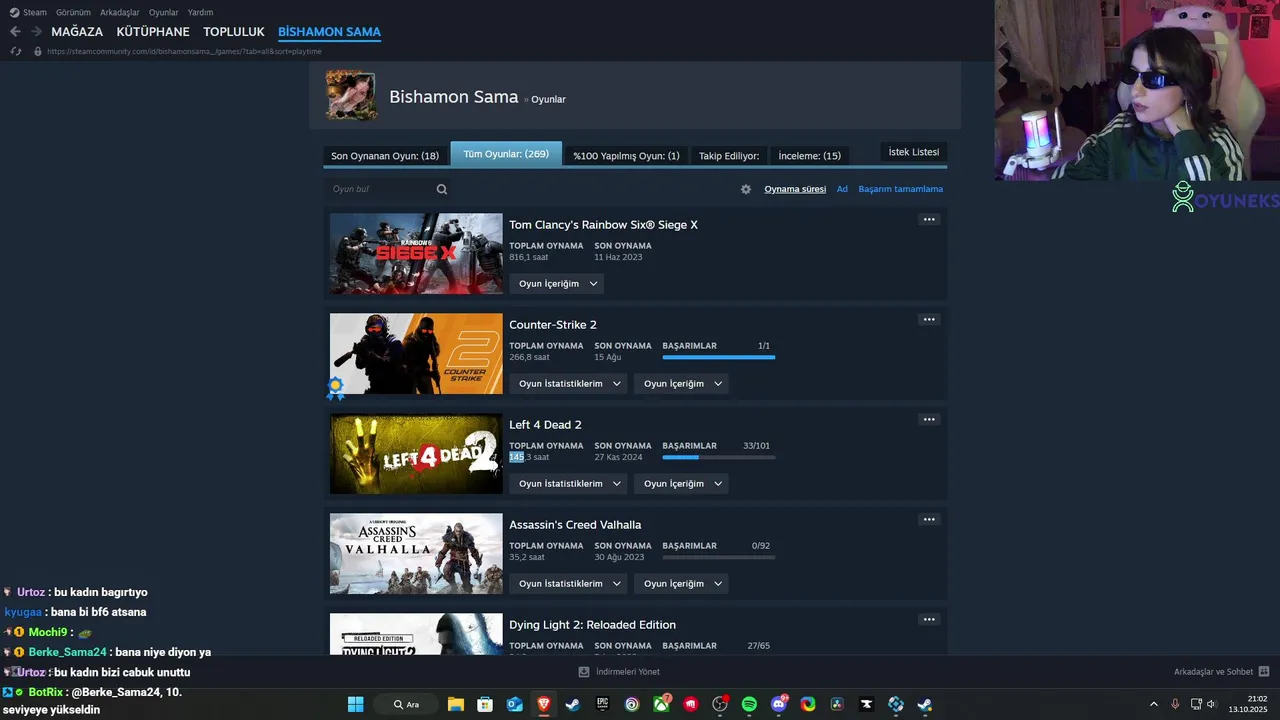Open the İstek Listesi button

pyautogui.click(x=914, y=152)
